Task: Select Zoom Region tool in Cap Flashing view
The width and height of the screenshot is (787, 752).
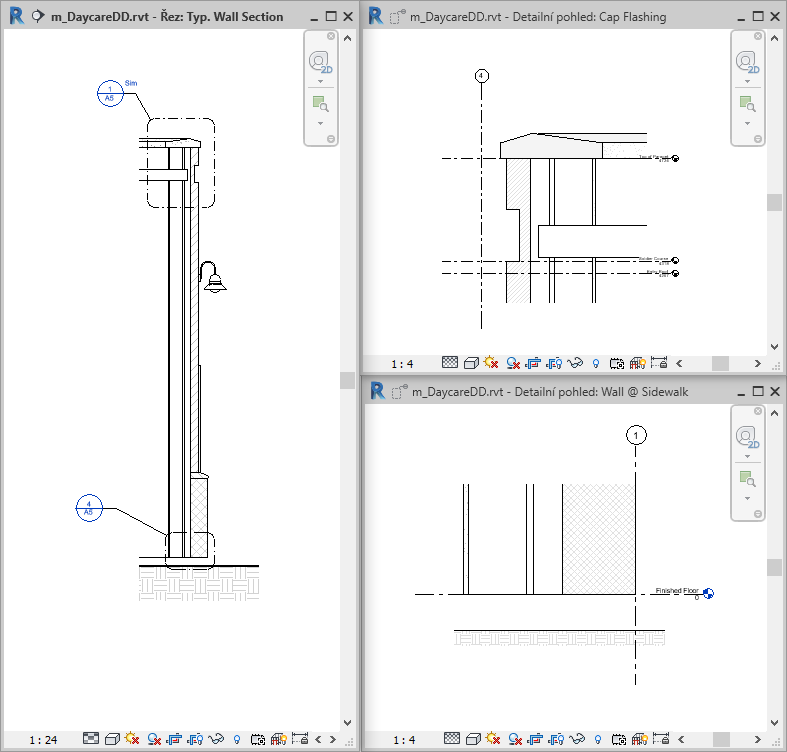Action: (747, 103)
